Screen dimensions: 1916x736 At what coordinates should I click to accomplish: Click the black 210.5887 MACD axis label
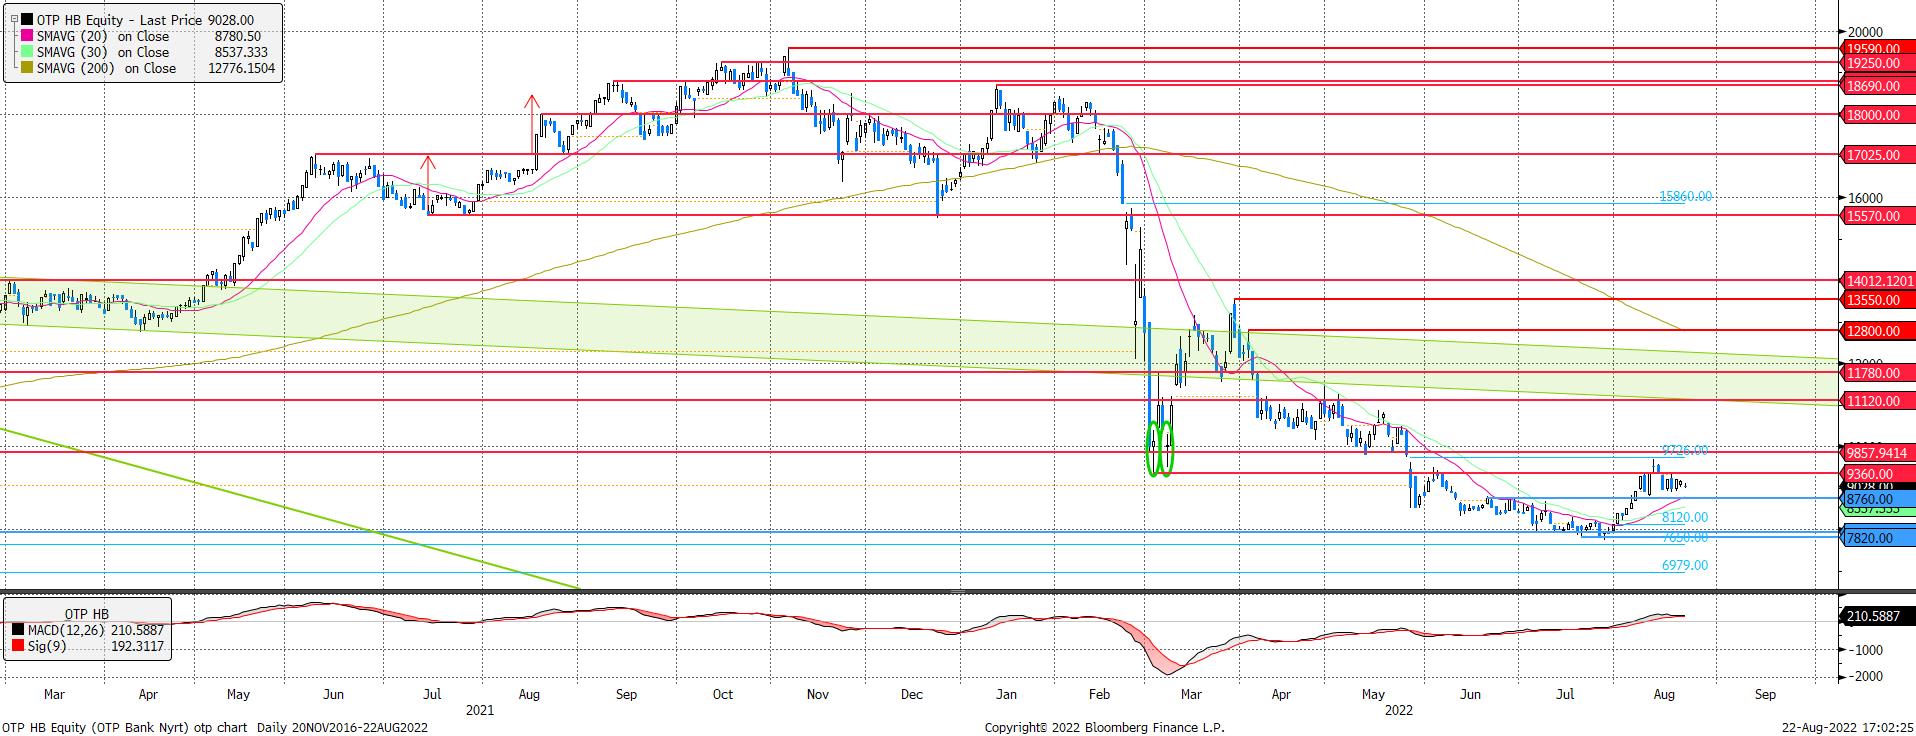pos(1879,616)
